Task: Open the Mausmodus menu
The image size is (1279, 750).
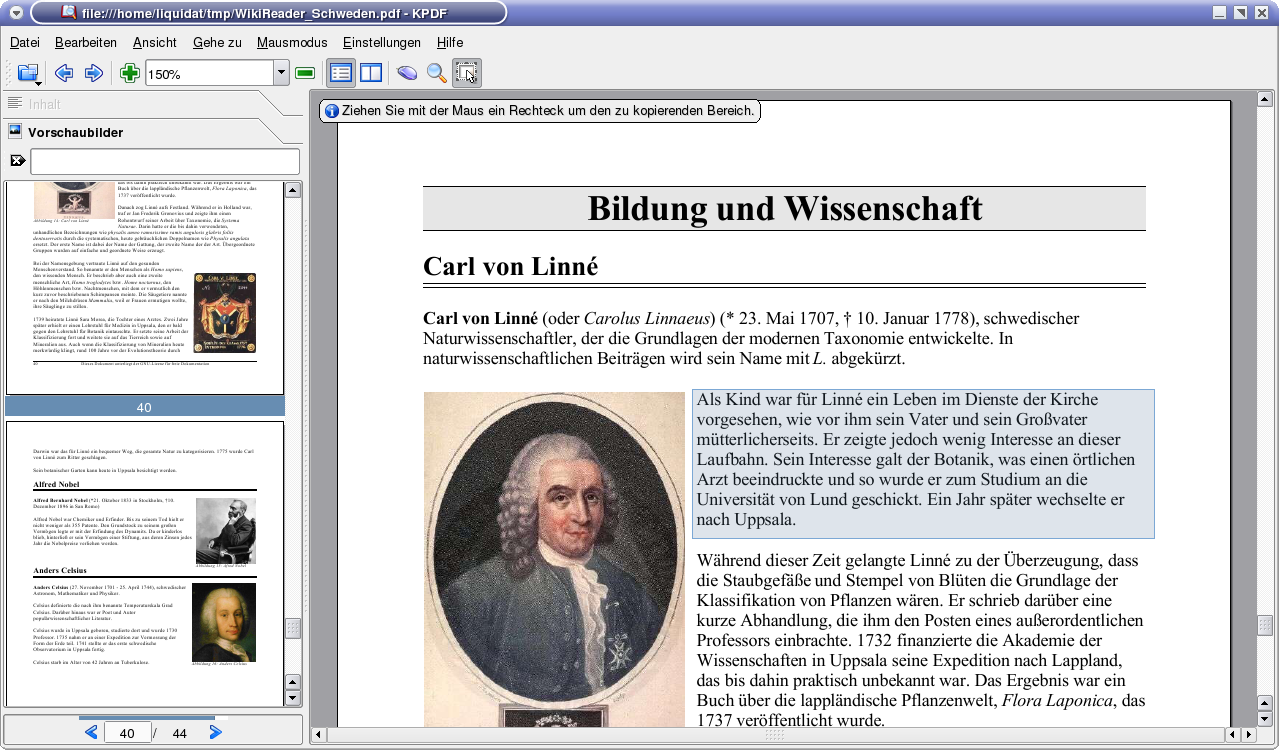Action: (x=292, y=42)
